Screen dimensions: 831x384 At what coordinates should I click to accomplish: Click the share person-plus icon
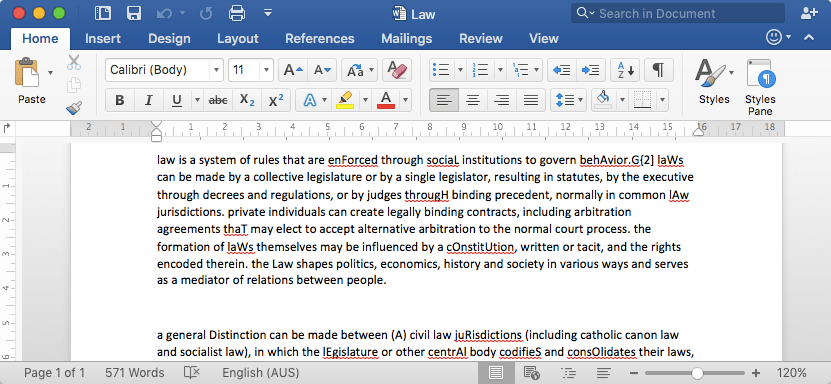[809, 13]
